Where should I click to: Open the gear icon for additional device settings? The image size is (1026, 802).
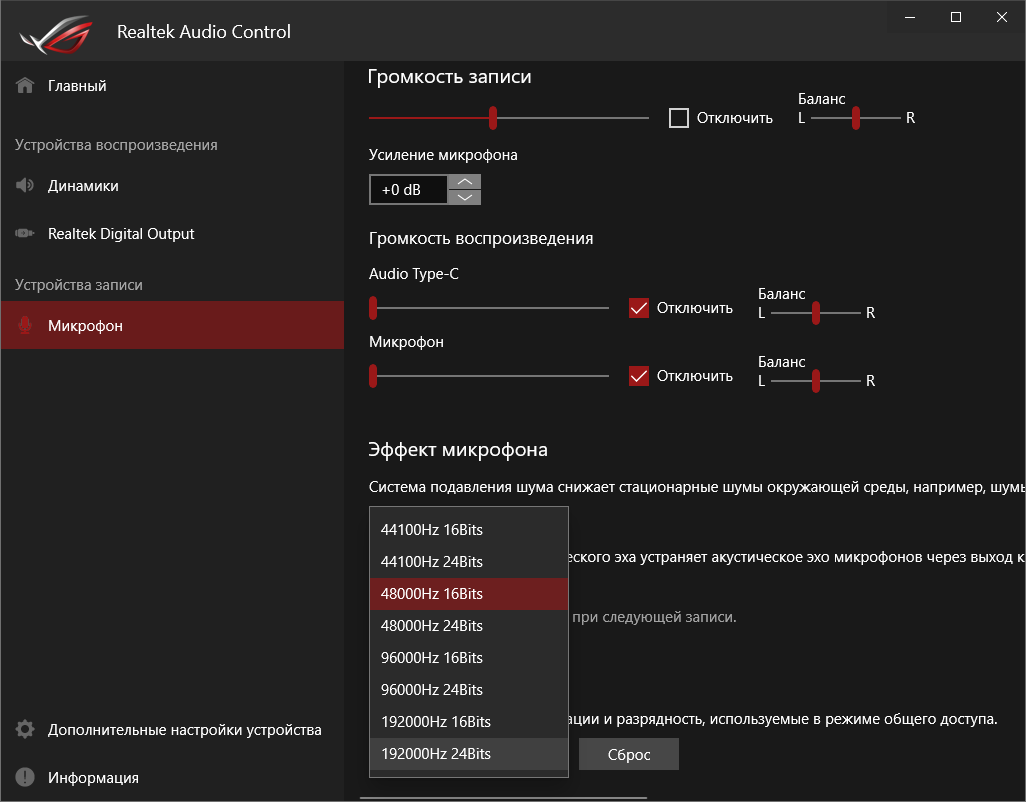tap(25, 730)
